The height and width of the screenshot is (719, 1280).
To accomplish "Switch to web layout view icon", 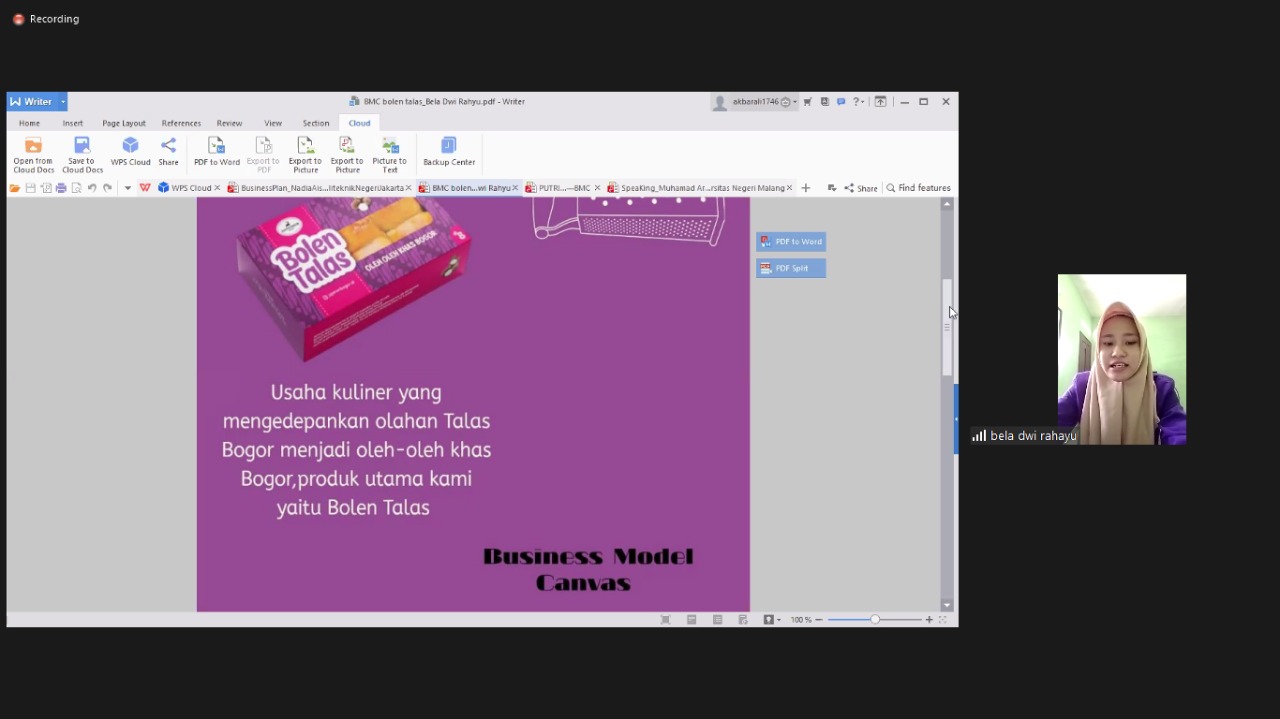I will point(742,620).
